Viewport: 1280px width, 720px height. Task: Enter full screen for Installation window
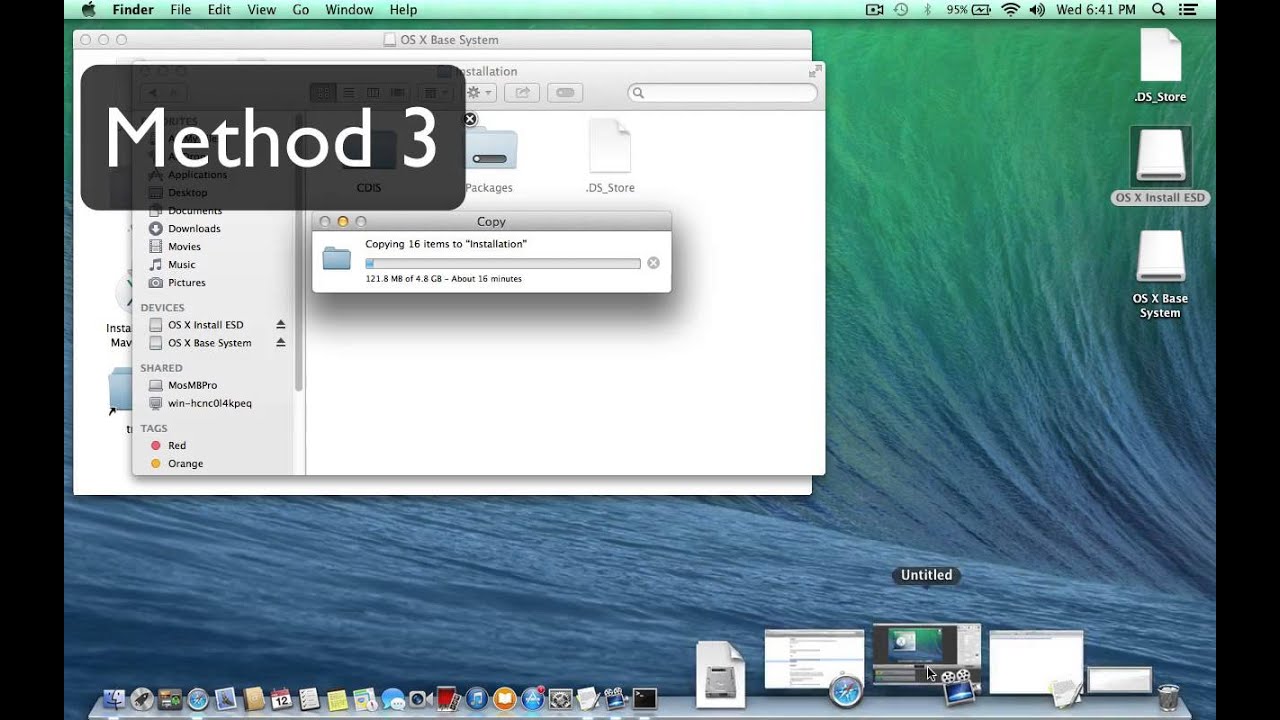[x=814, y=72]
